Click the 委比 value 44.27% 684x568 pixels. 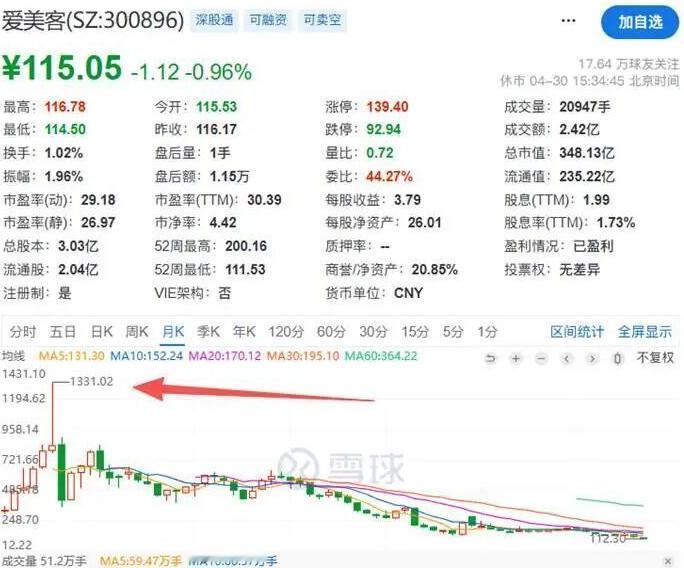click(x=389, y=176)
